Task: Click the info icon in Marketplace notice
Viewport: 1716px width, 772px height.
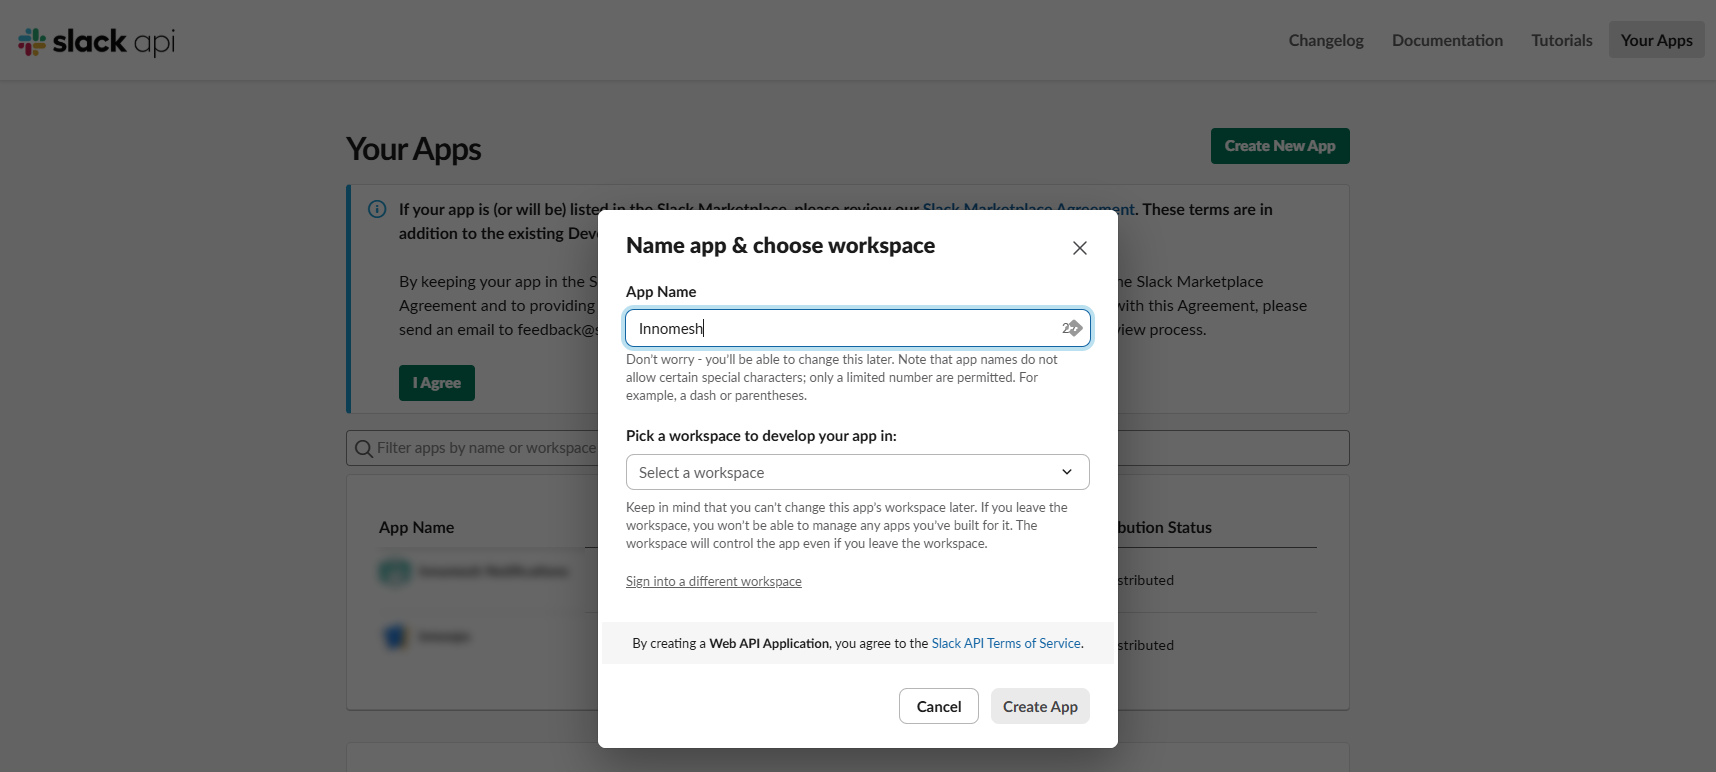Action: 377,209
